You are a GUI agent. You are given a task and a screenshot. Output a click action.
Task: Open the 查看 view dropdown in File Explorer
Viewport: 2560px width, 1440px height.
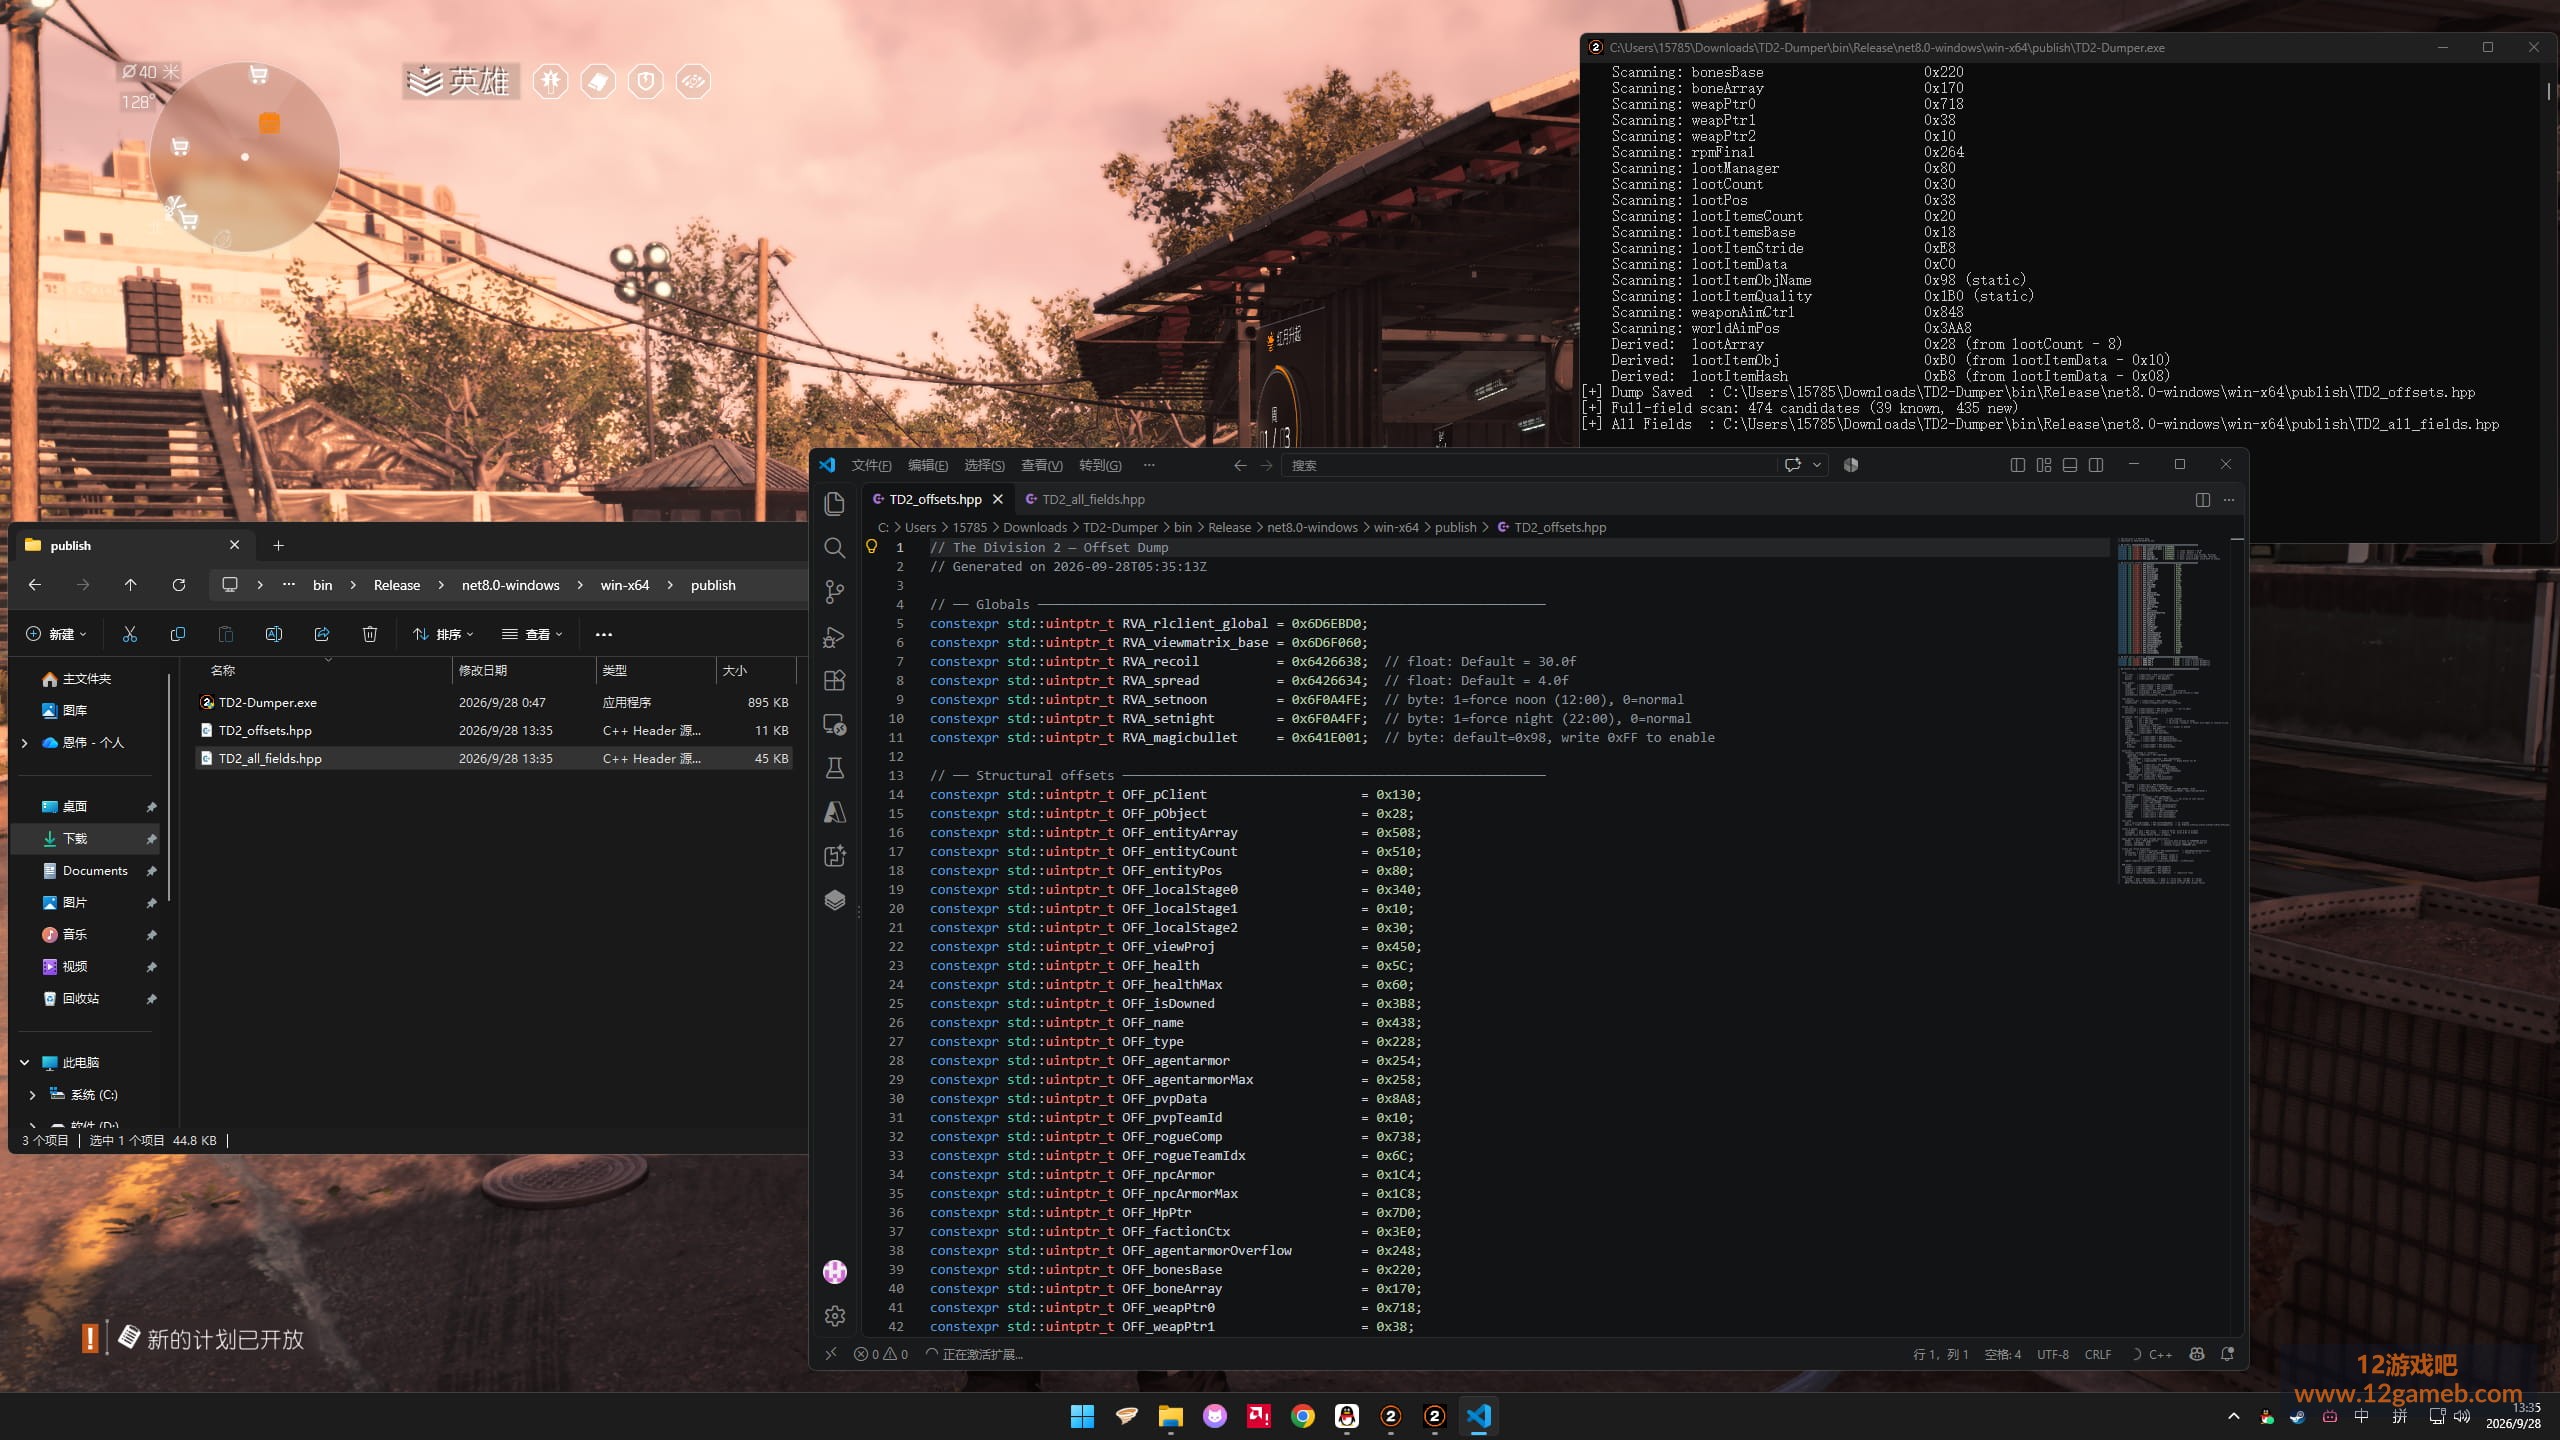click(x=532, y=634)
